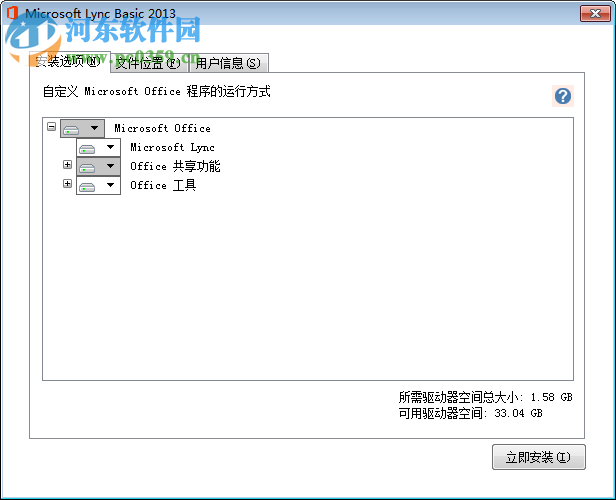Click the 自定义 Microsoft Office 程序的运行方式 heading
This screenshot has width=616, height=500.
click(x=156, y=92)
